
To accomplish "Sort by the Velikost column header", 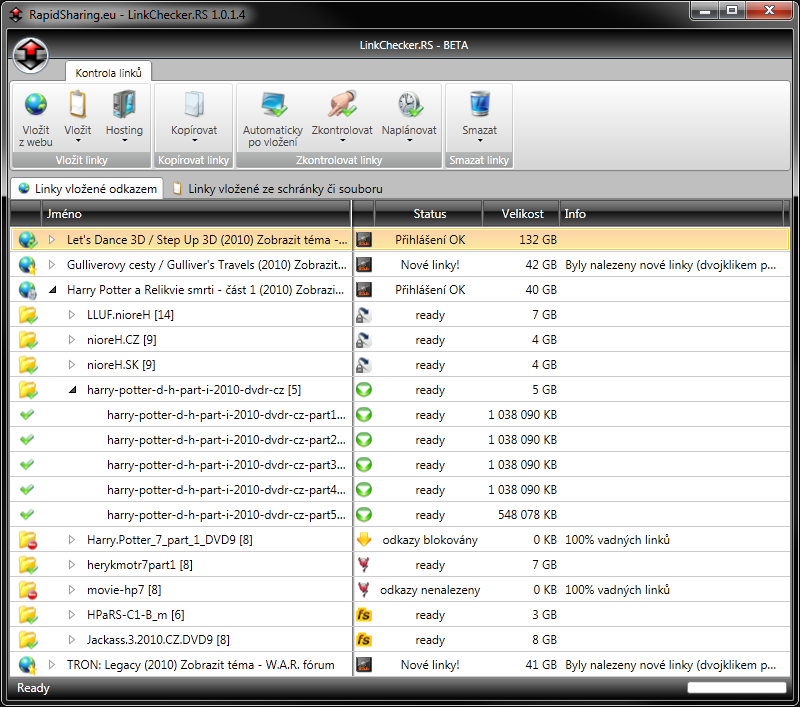I will (x=520, y=214).
